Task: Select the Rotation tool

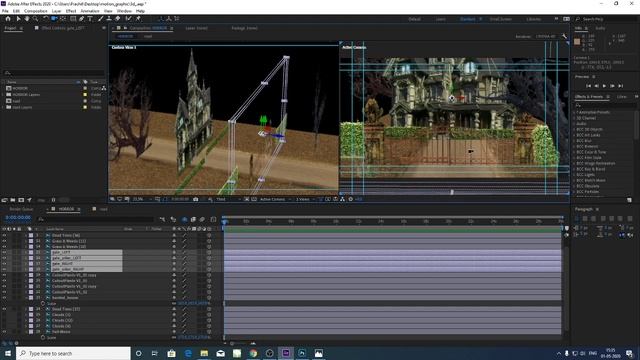Action: (x=45, y=19)
